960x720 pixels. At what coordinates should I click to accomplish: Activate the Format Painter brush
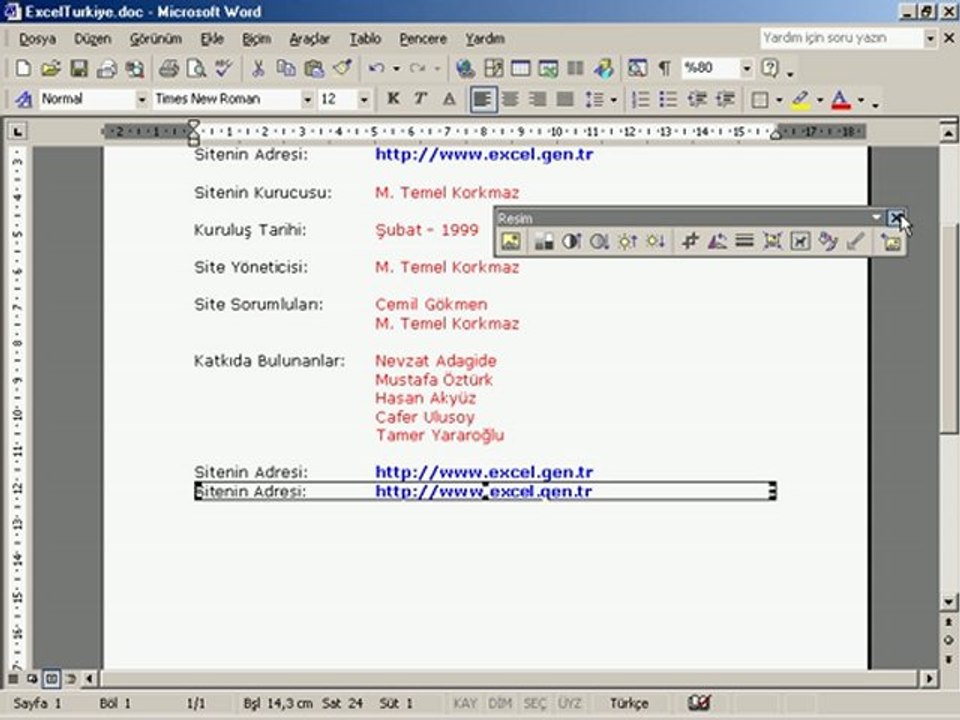[343, 68]
